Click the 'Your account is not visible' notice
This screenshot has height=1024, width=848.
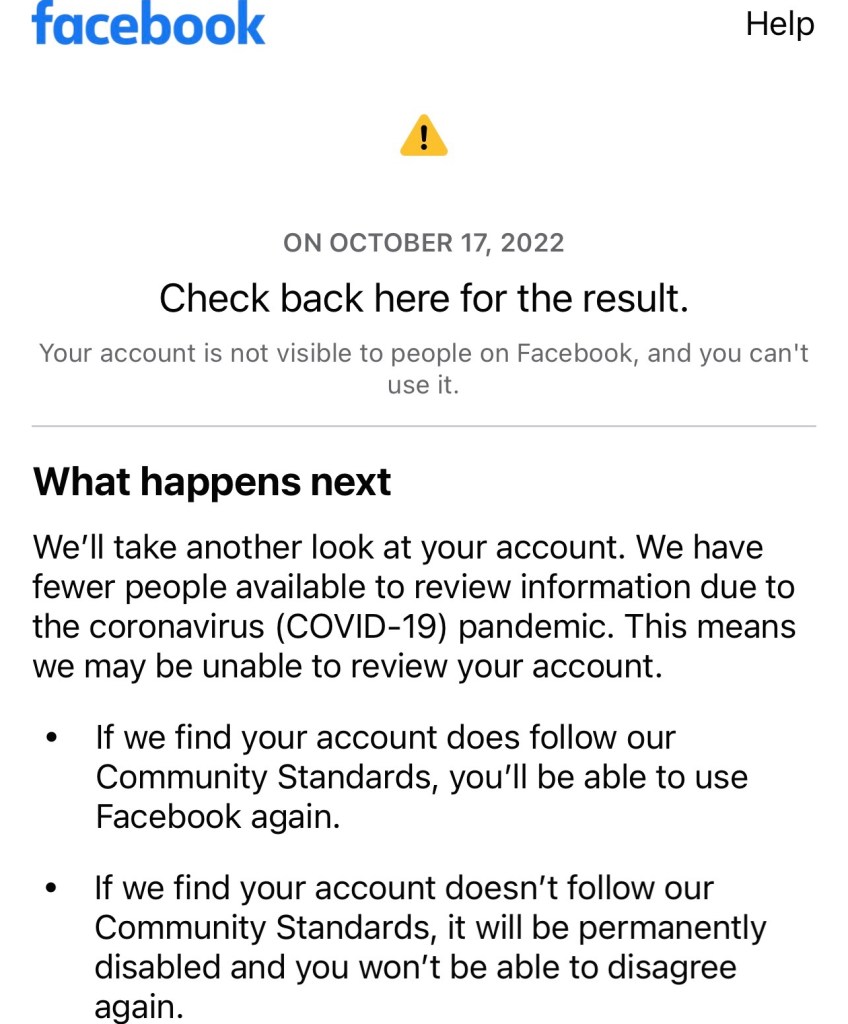pyautogui.click(x=424, y=368)
